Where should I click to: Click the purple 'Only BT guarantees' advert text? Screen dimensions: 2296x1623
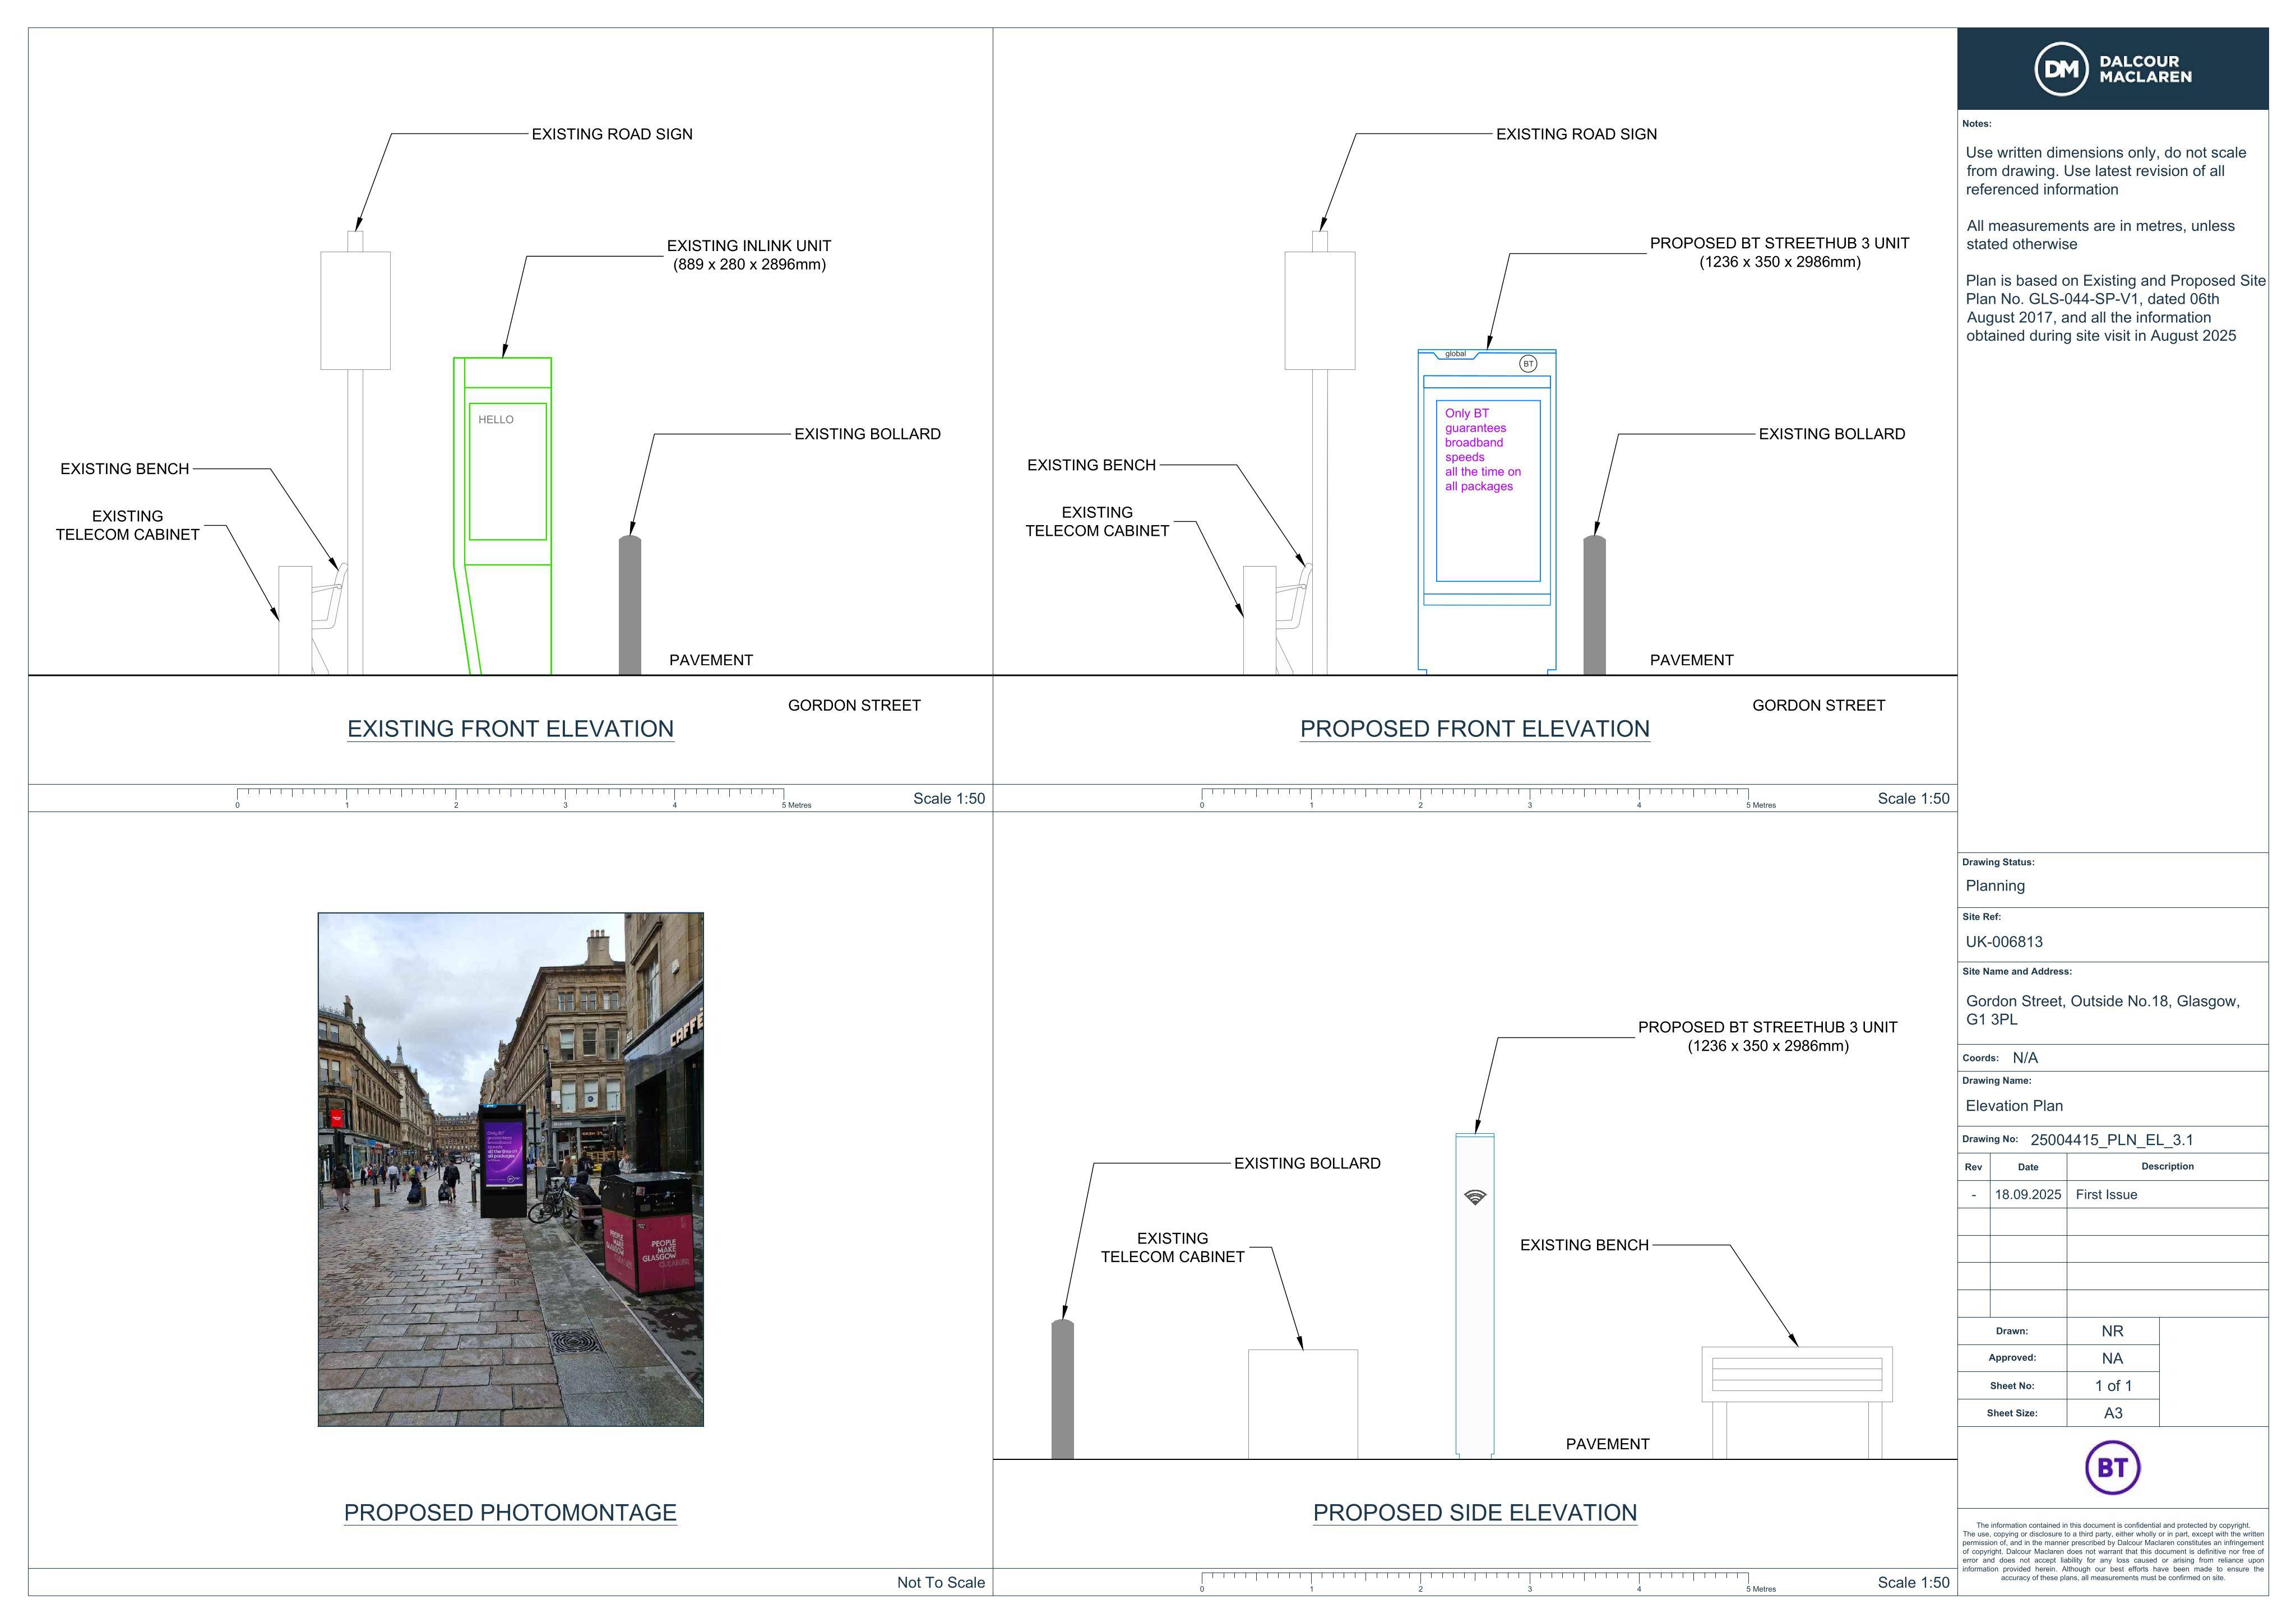pyautogui.click(x=1483, y=450)
